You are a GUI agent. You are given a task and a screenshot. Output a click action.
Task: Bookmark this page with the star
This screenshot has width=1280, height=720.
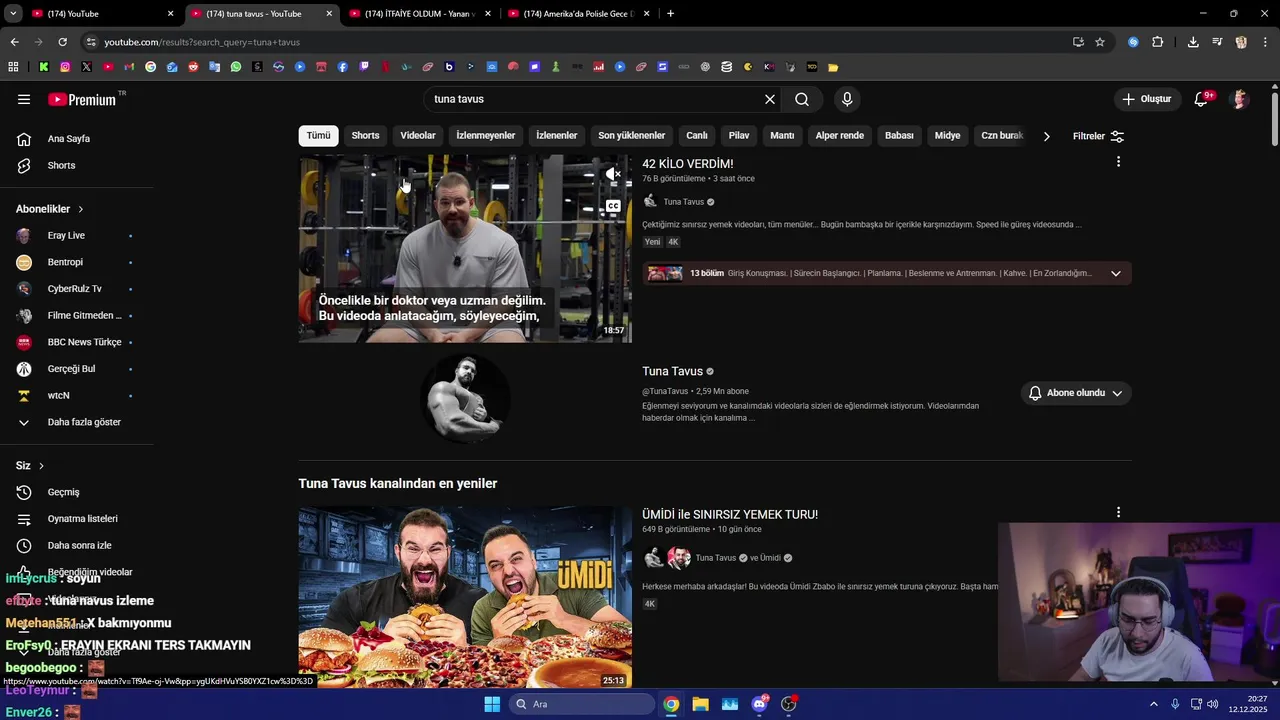click(x=1100, y=42)
